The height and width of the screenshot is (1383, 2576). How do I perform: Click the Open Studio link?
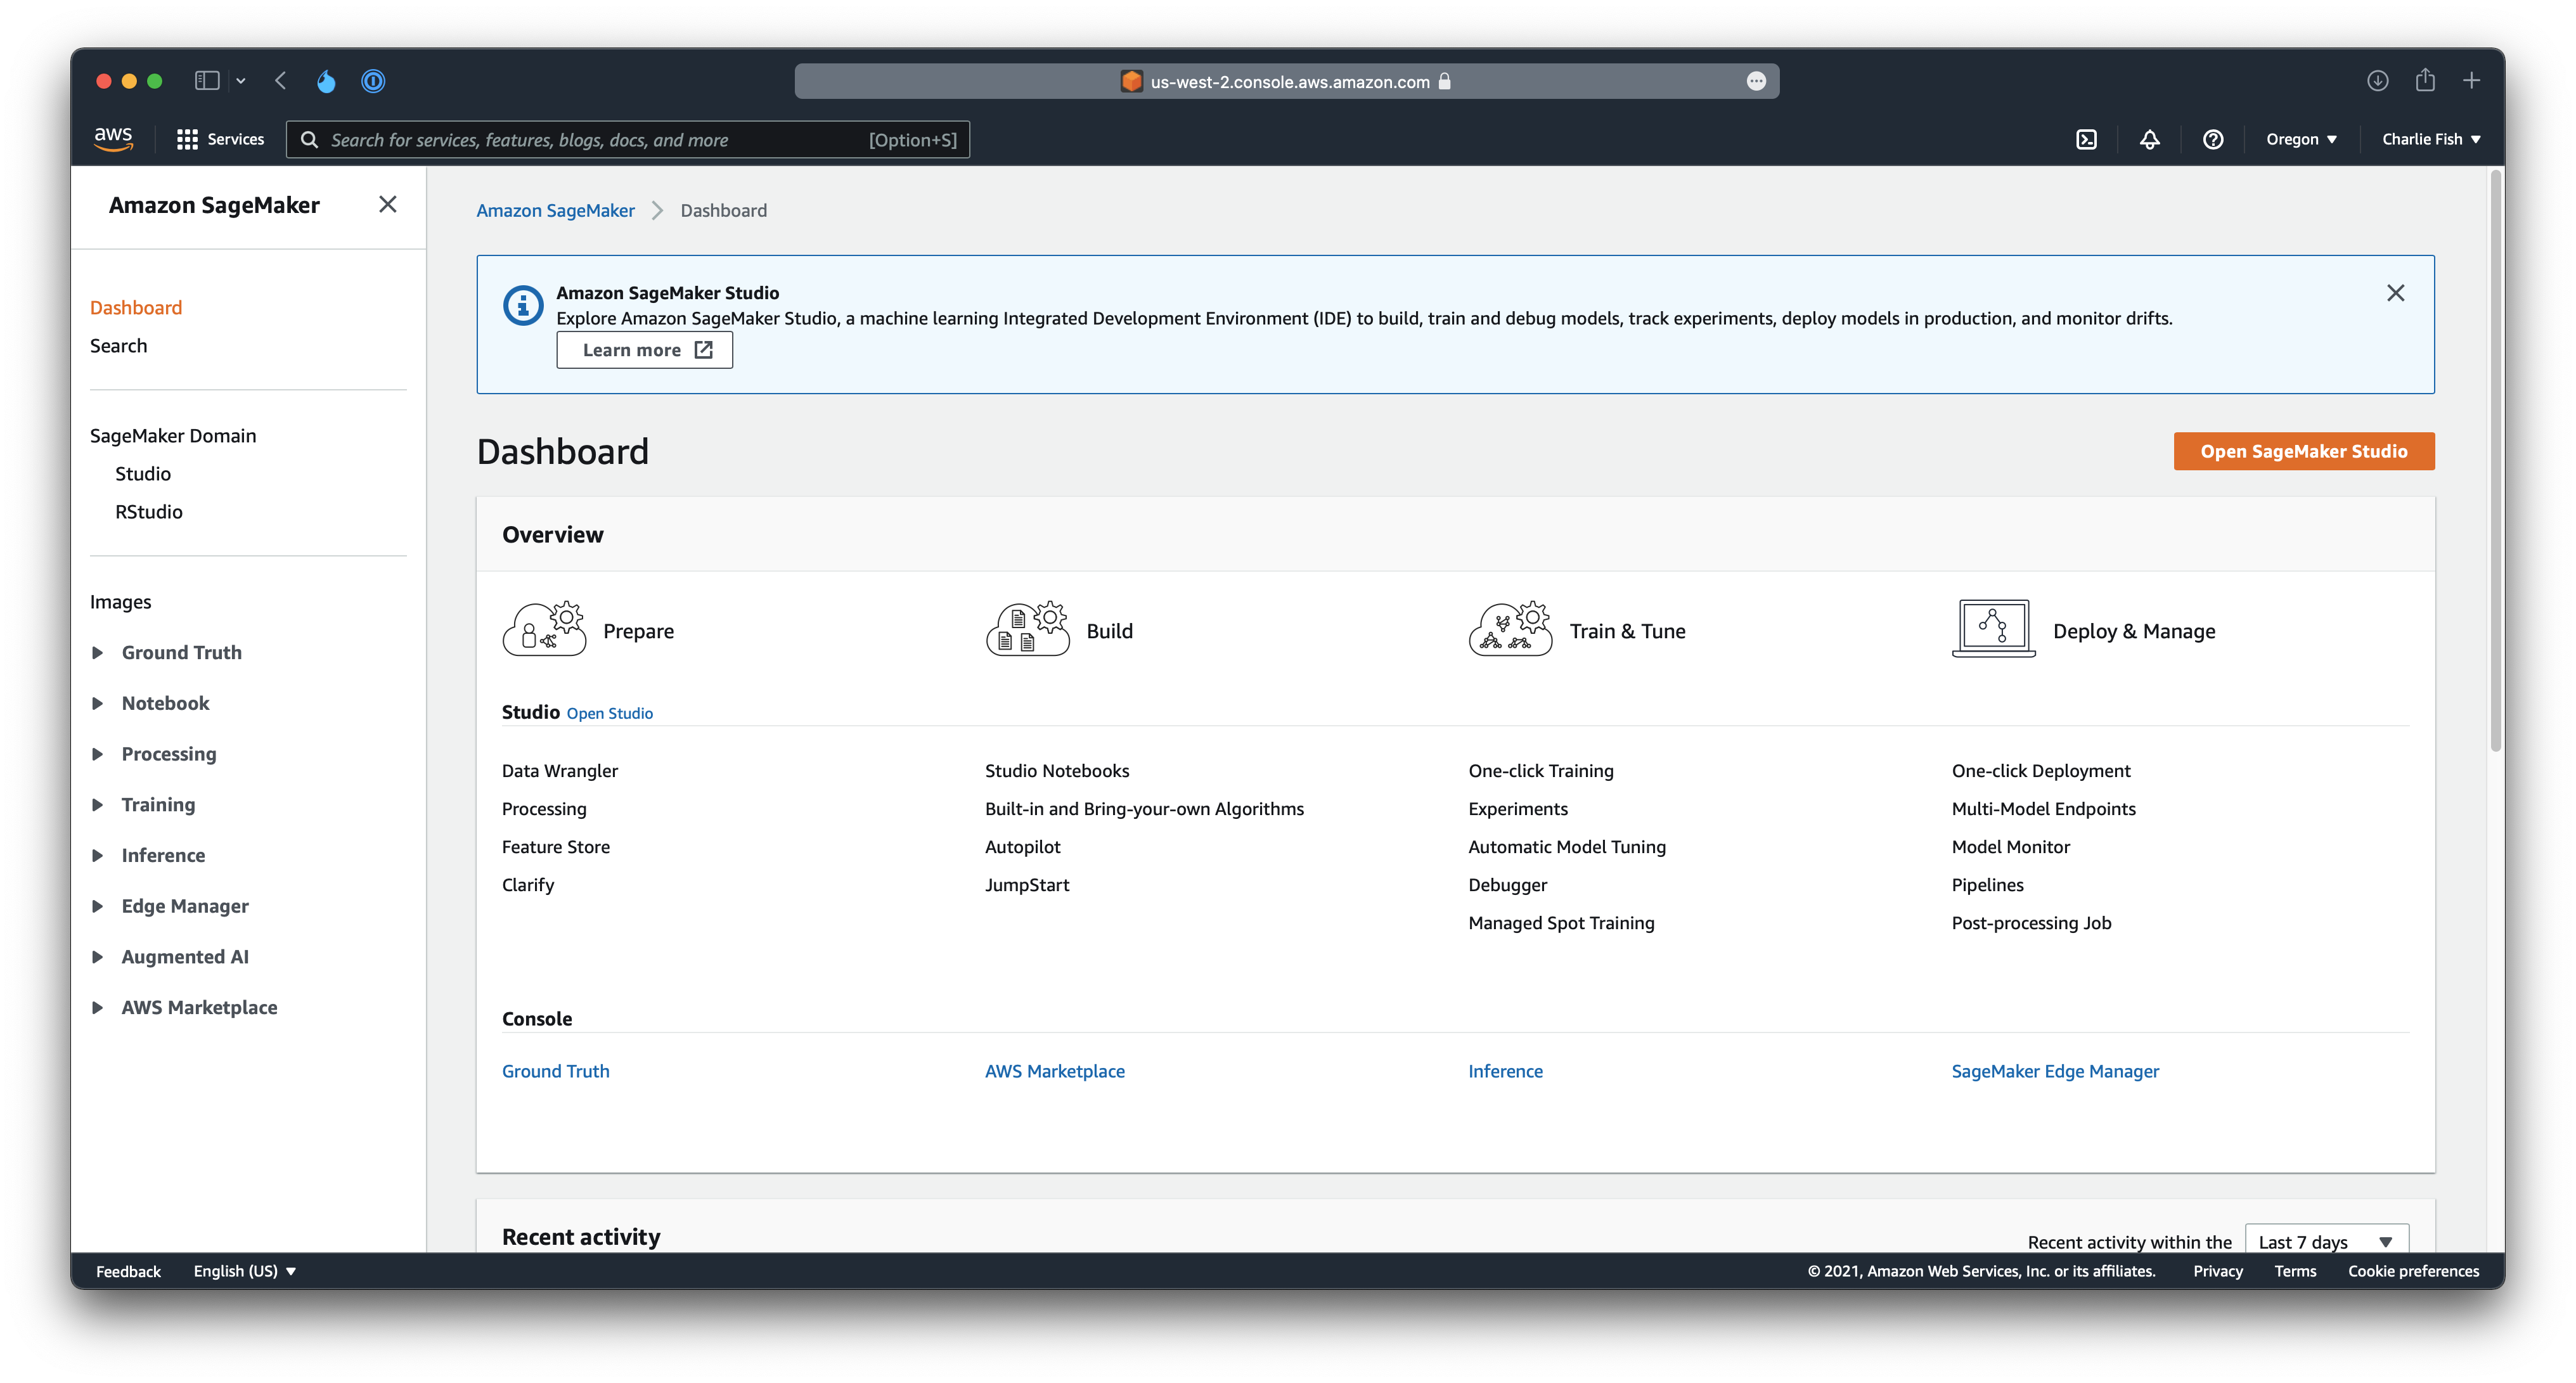coord(610,713)
